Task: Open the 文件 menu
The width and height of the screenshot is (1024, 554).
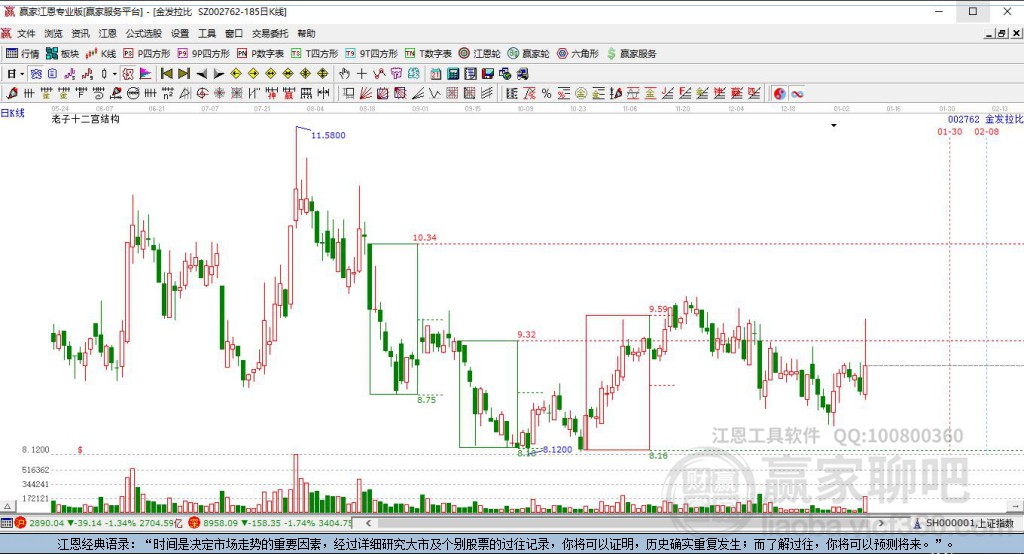Action: click(x=26, y=33)
